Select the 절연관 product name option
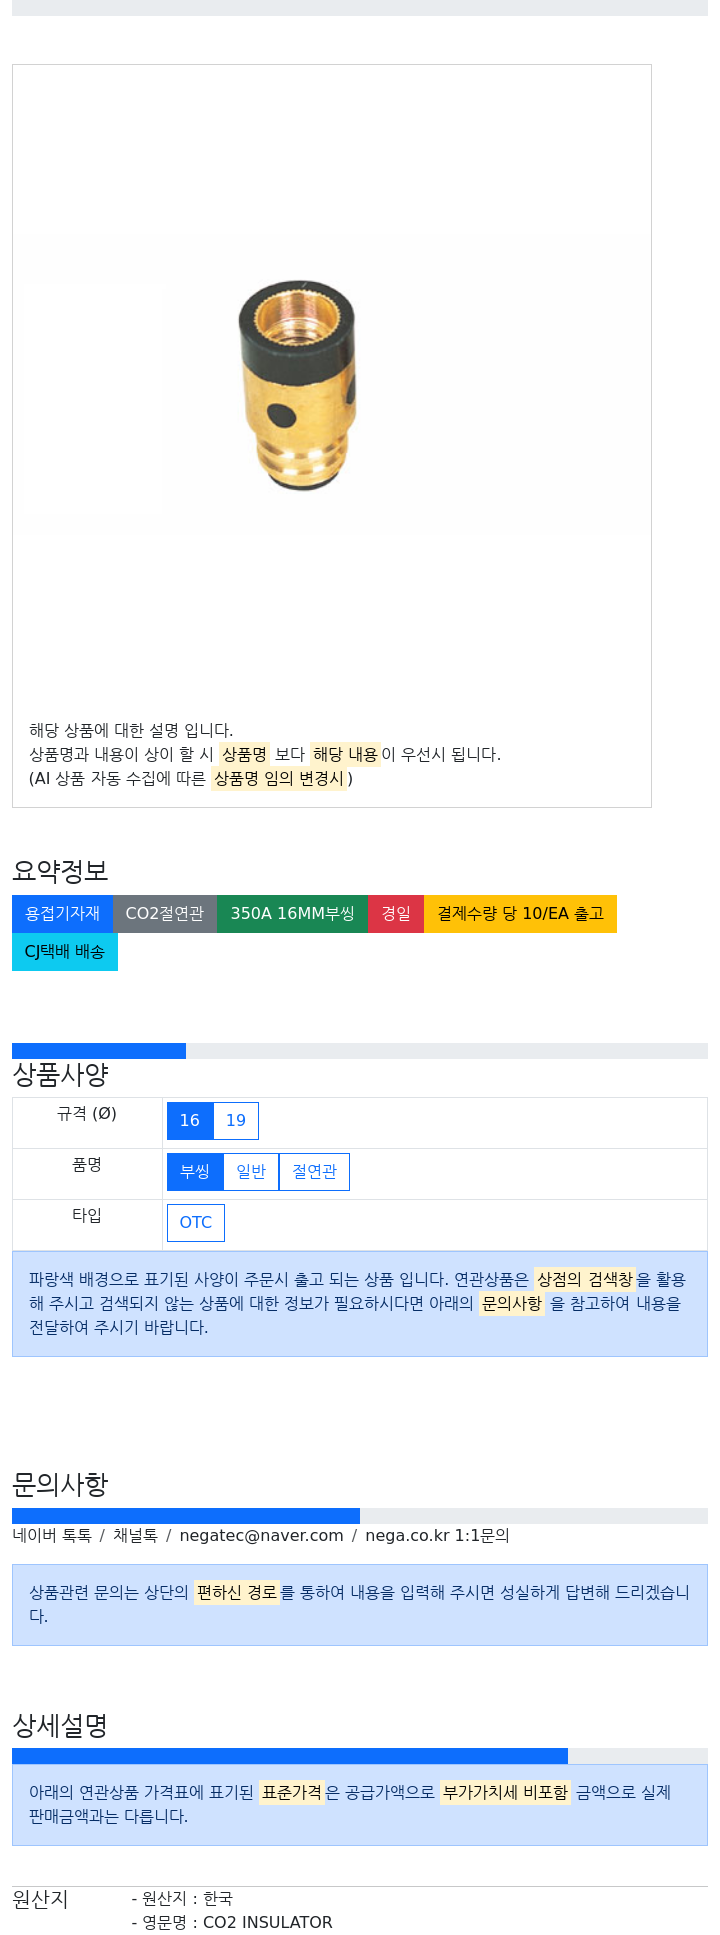 coord(314,1172)
